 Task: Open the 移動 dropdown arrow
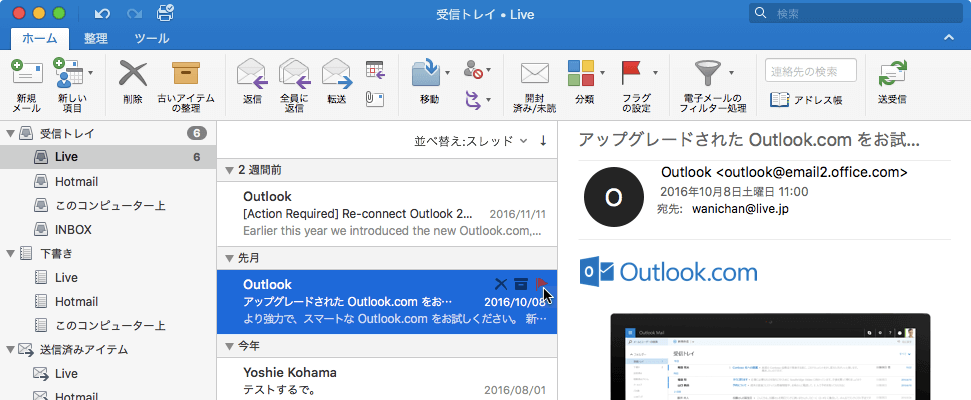pos(448,72)
